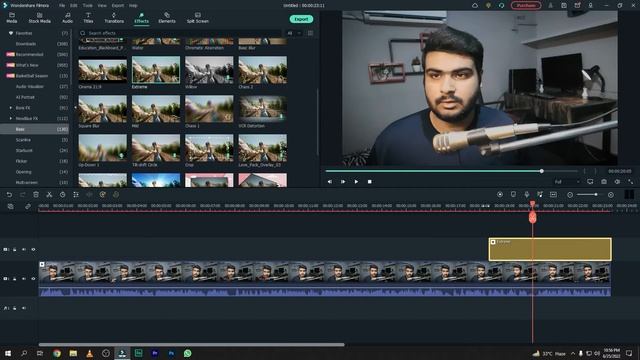640x360 pixels.
Task: Open Google Chrome from the taskbar
Action: click(x=57, y=353)
